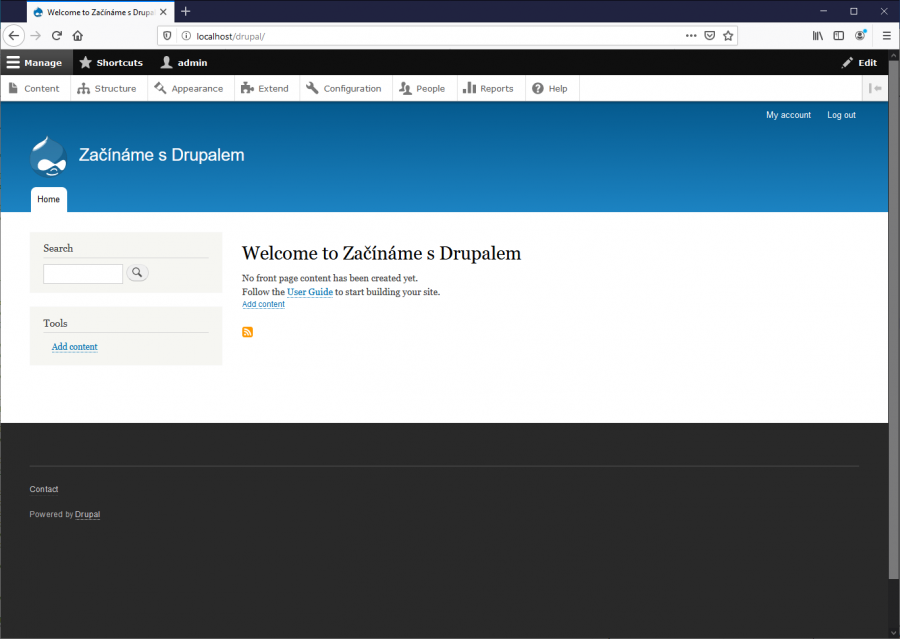
Task: Open the Configuration admin menu
Action: pyautogui.click(x=344, y=88)
